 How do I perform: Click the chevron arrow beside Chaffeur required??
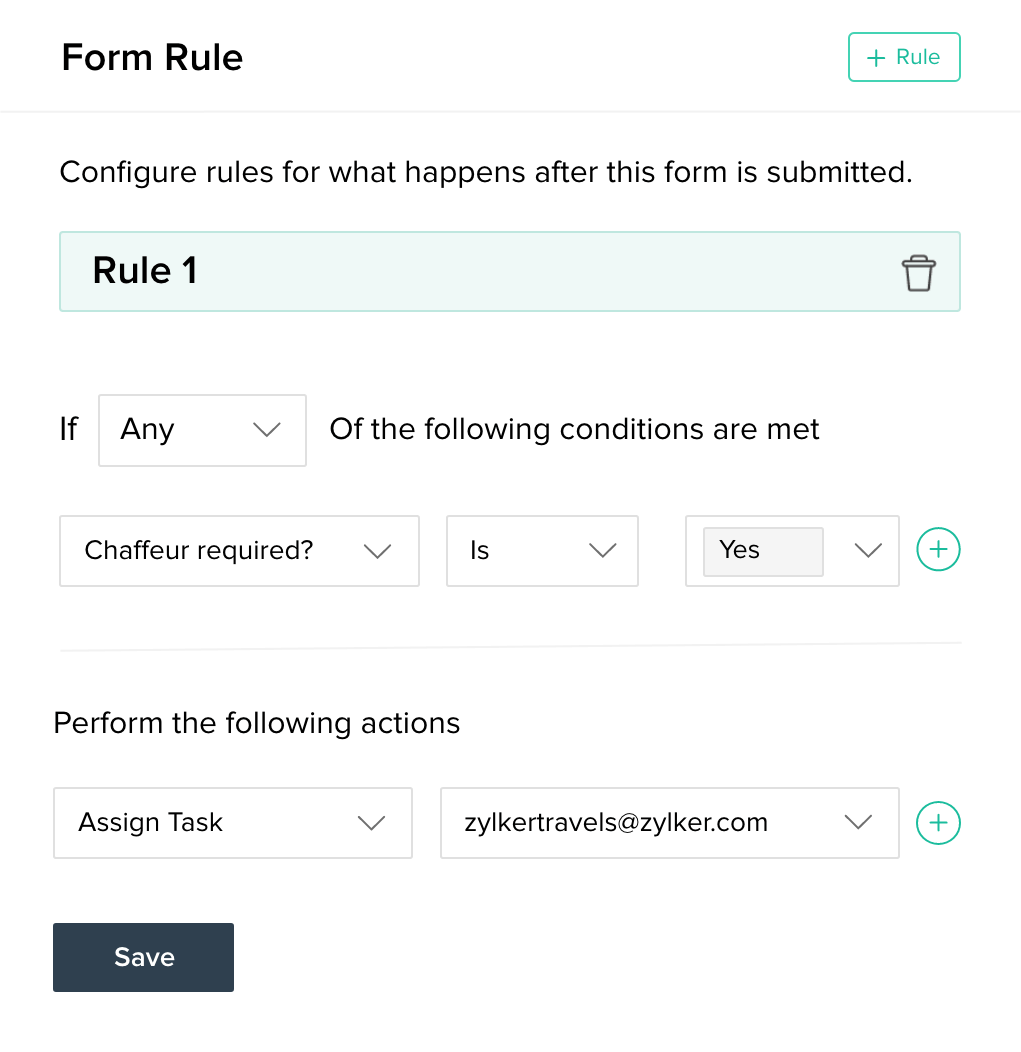tap(377, 551)
